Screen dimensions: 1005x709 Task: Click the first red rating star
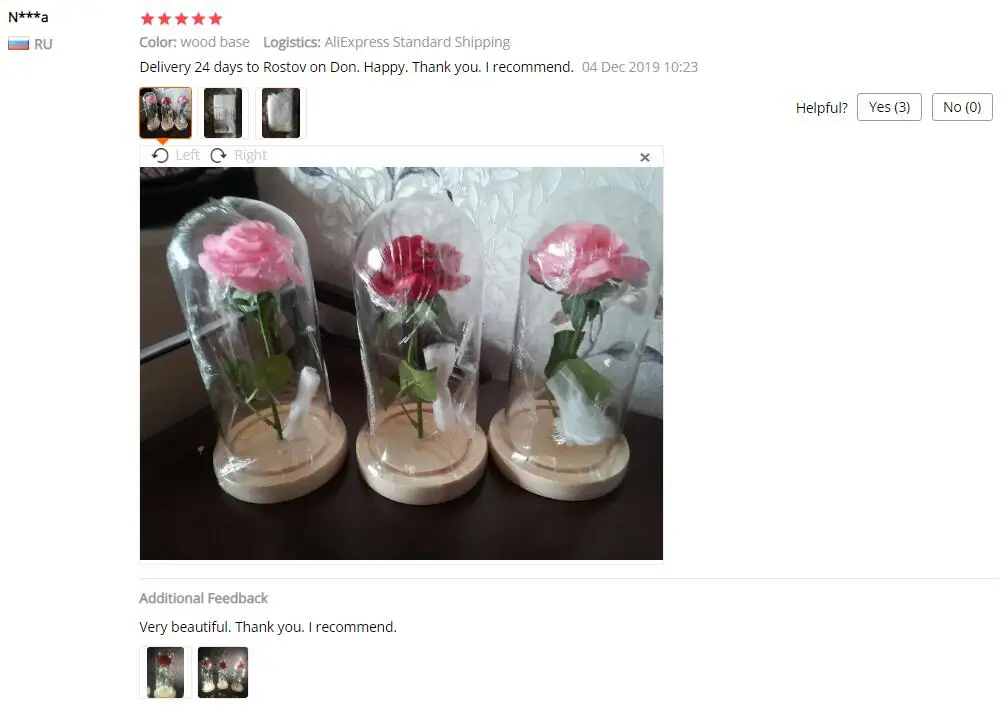click(147, 19)
